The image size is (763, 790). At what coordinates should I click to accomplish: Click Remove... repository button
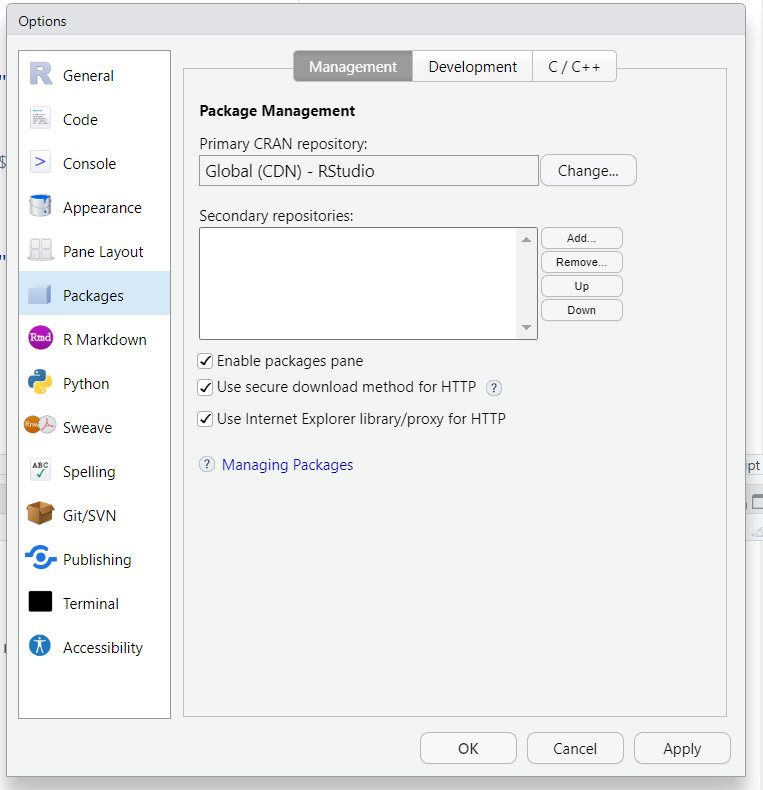click(x=582, y=262)
